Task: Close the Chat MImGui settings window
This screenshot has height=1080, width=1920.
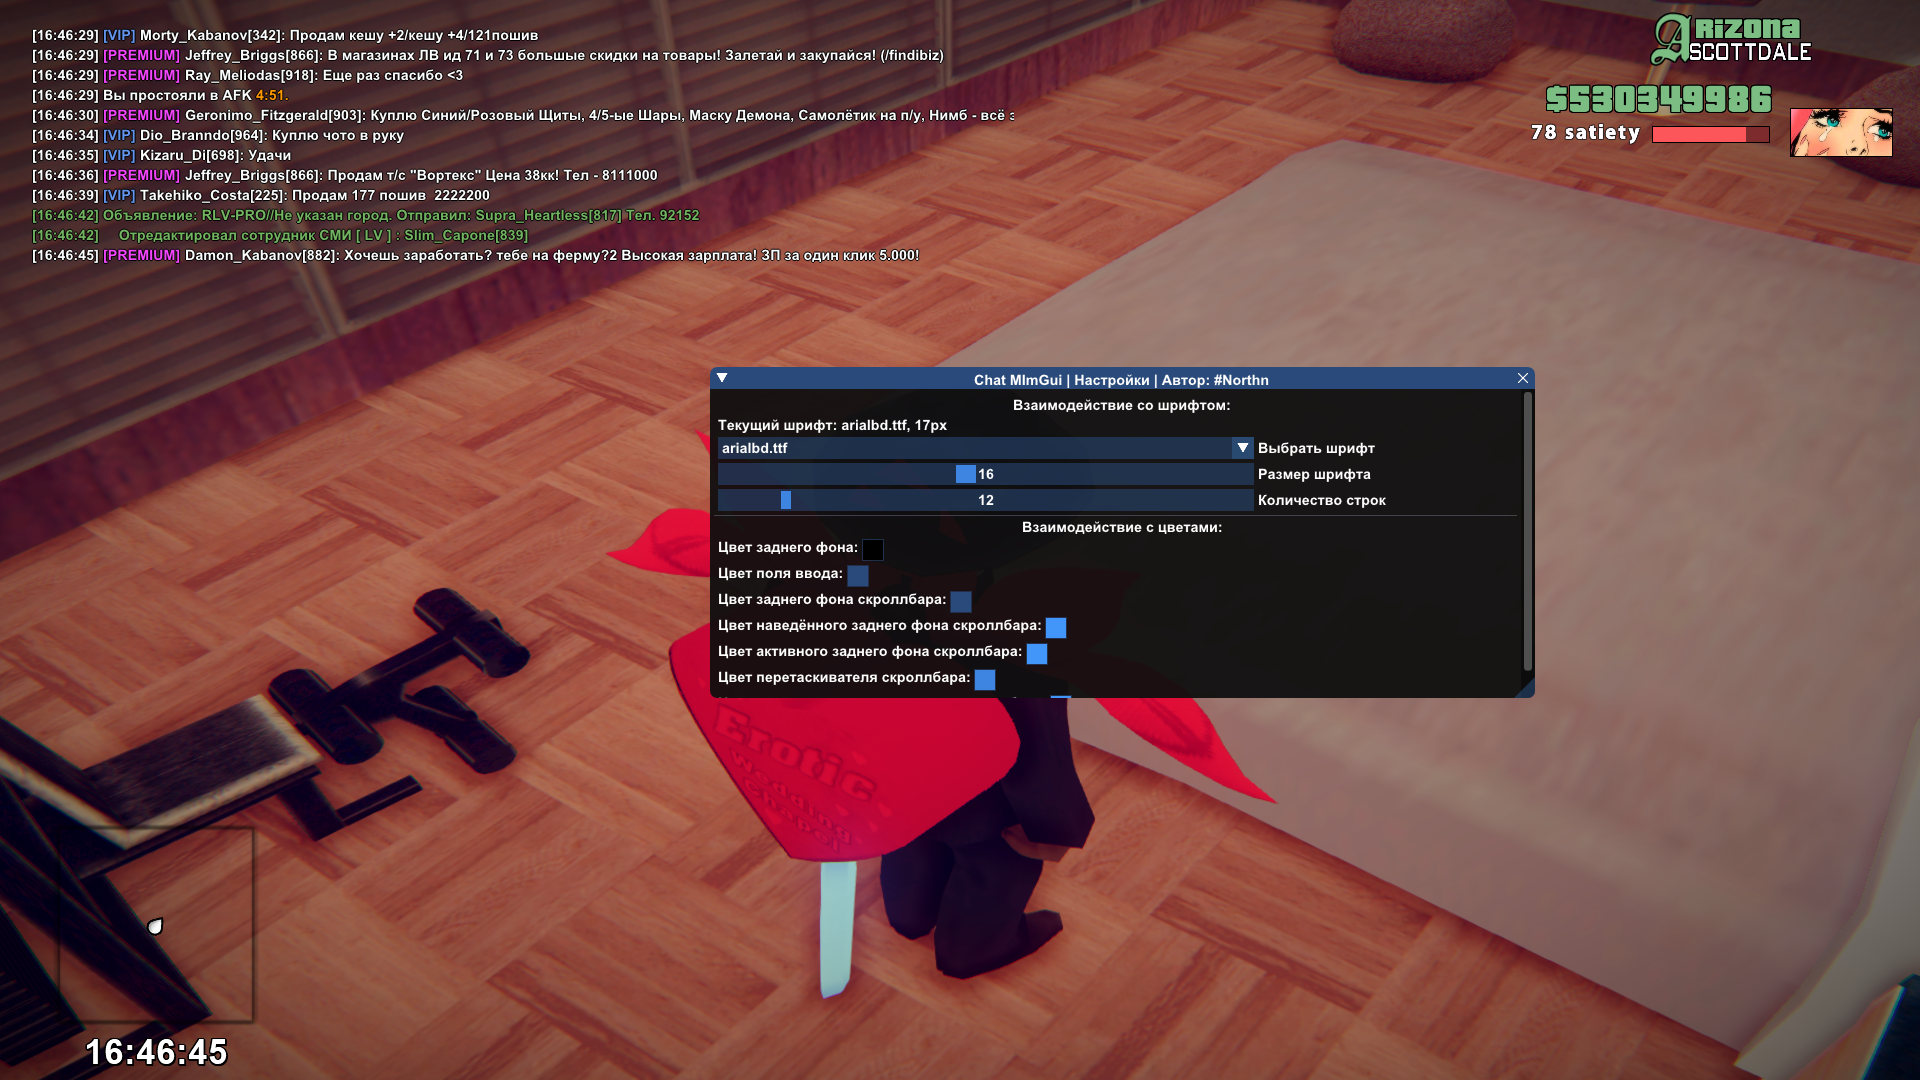Action: pos(1522,378)
